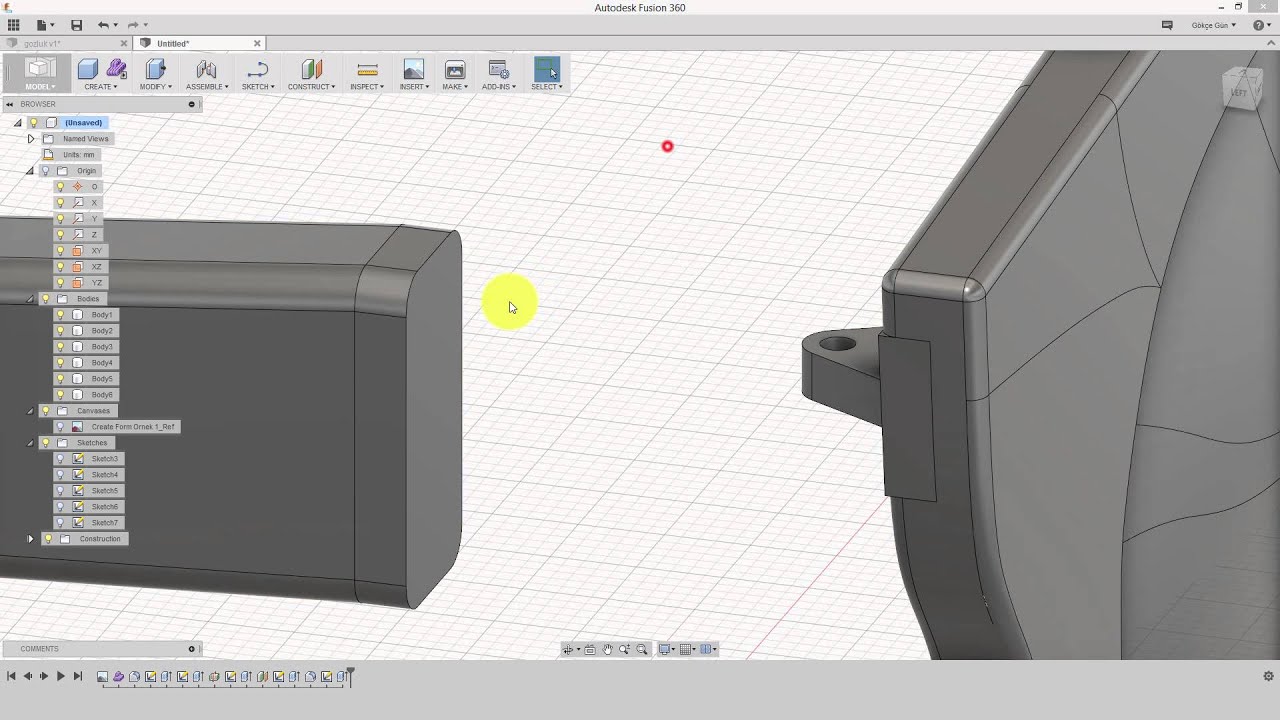The image size is (1280, 720).
Task: Toggle visibility of the XY plane
Action: (60, 251)
